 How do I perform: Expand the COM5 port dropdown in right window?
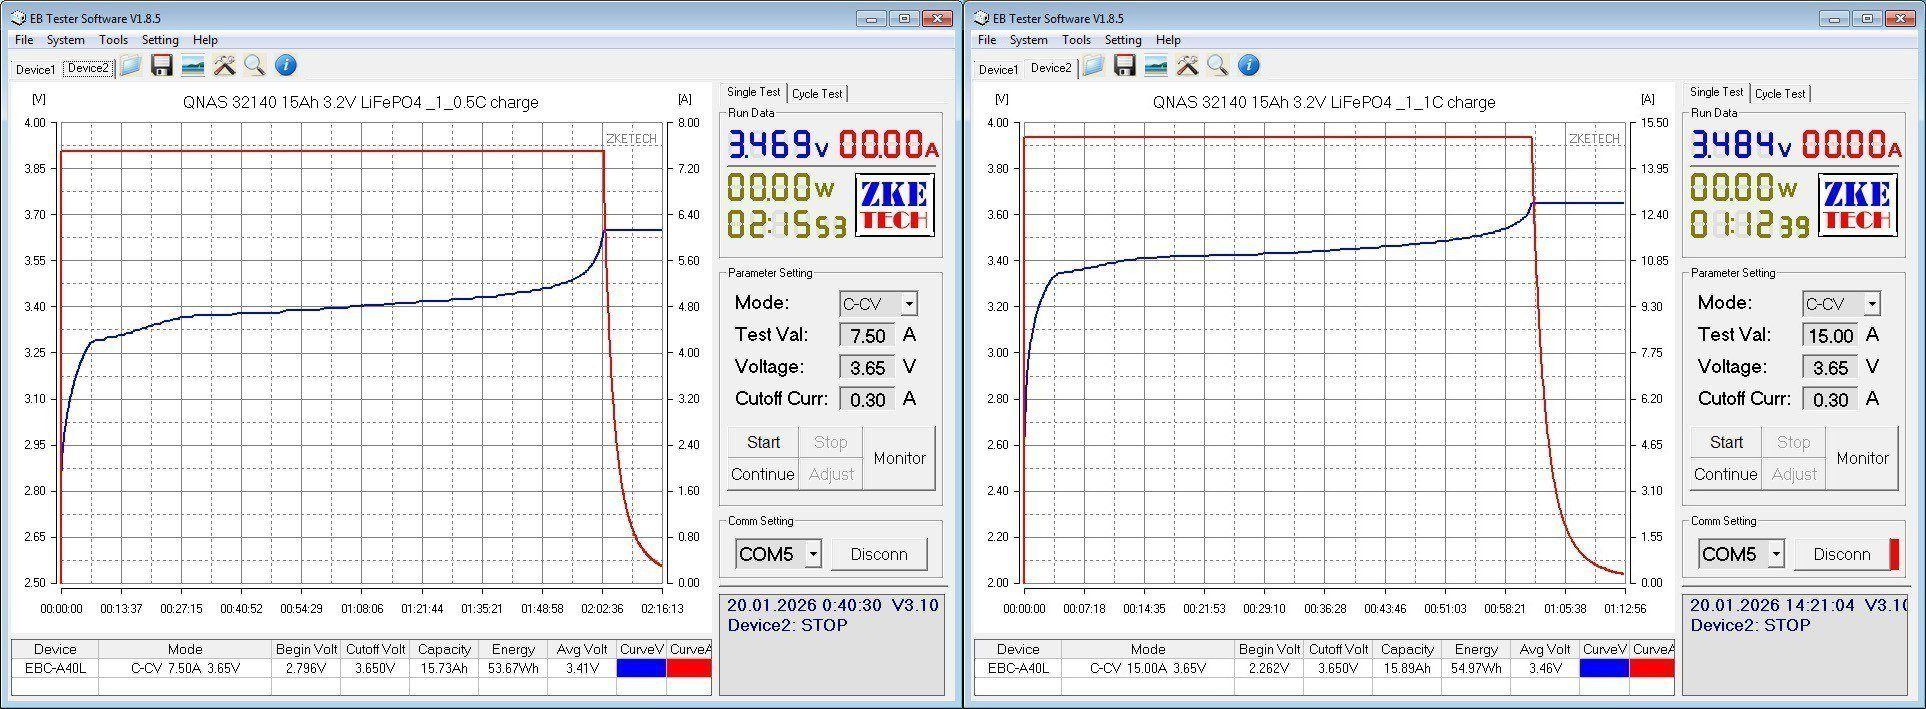pyautogui.click(x=1776, y=554)
